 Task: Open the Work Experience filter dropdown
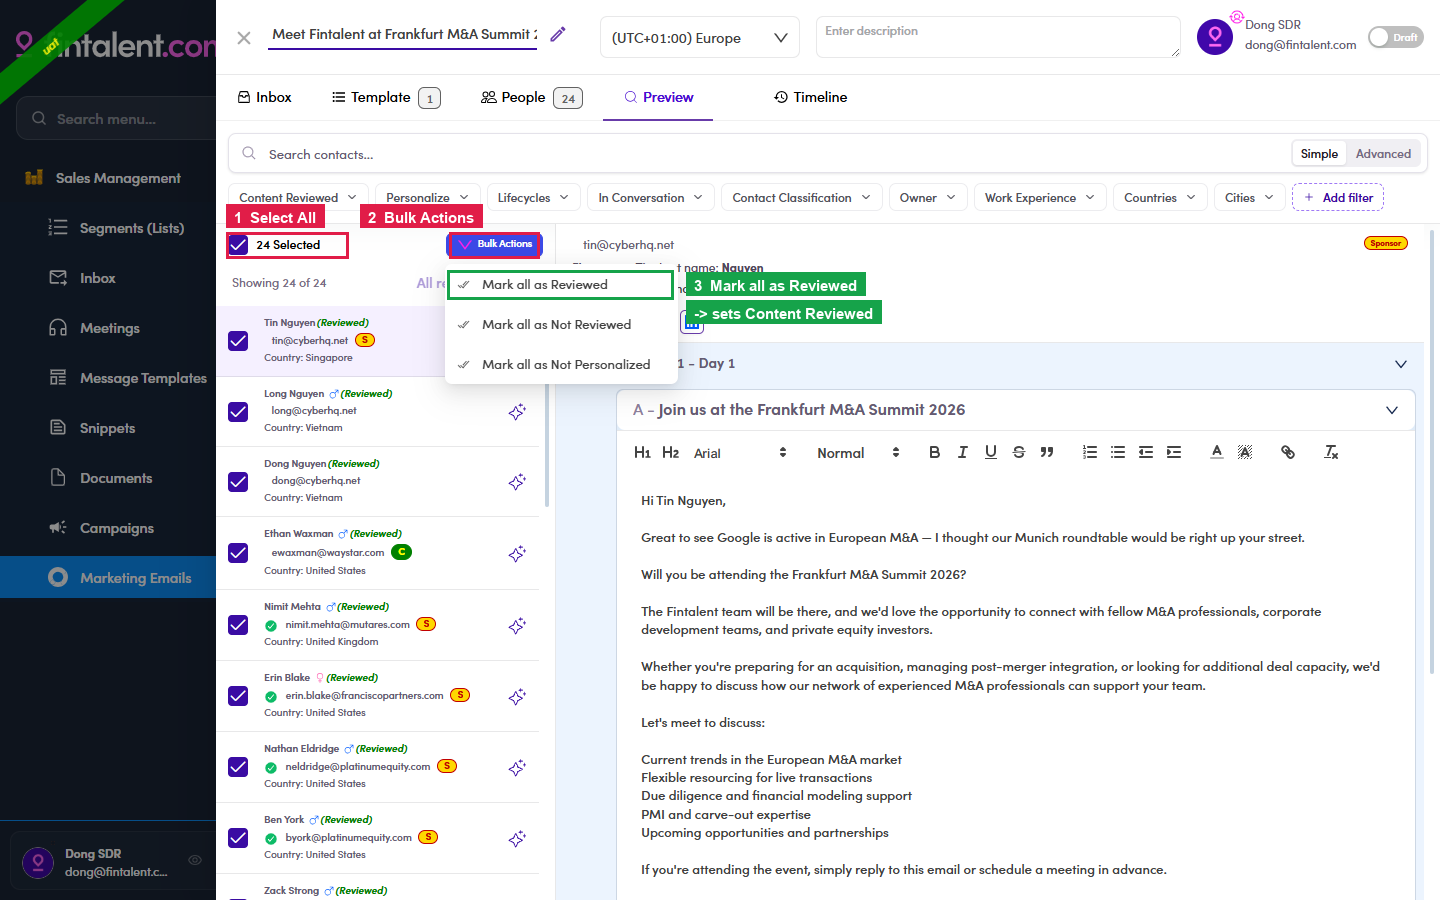click(x=1040, y=198)
